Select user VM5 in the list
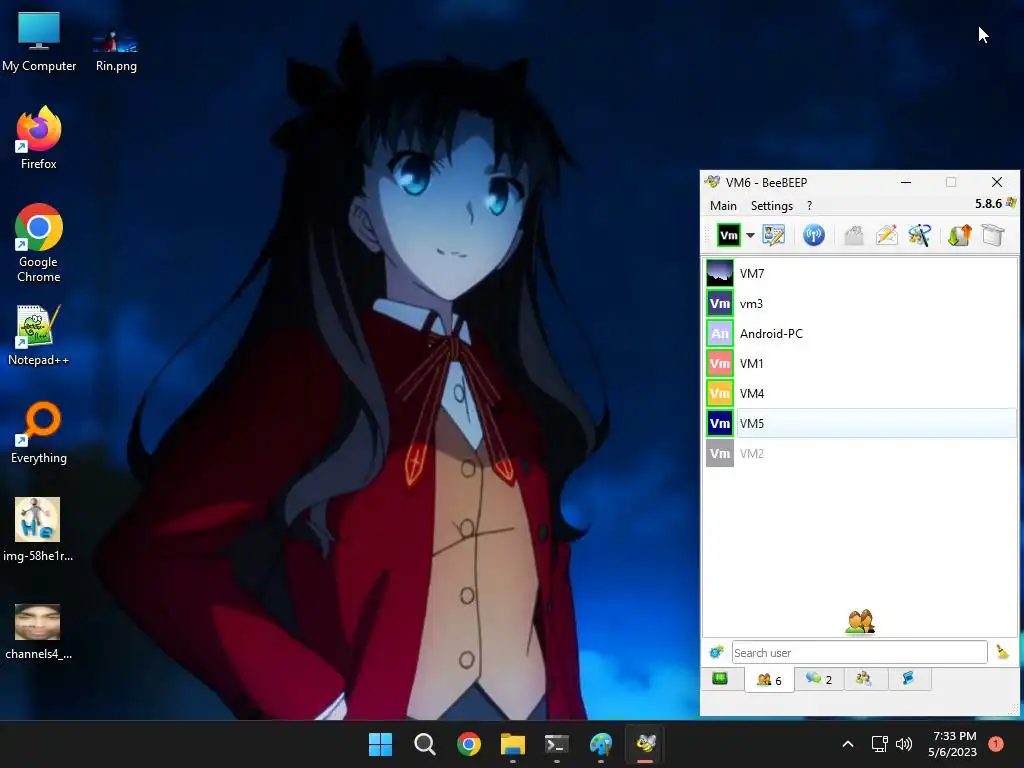Viewport: 1024px width, 768px height. (x=859, y=424)
